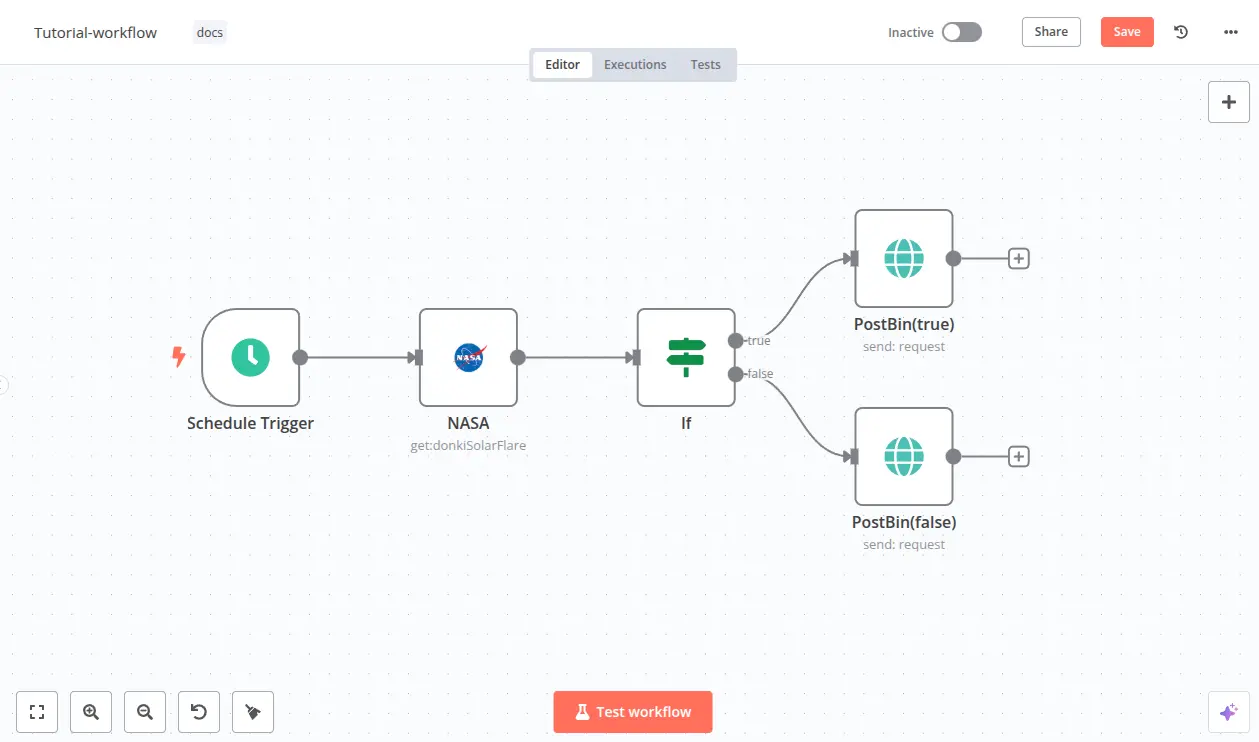This screenshot has width=1259, height=742.
Task: Tidy up the workflow layout
Action: tap(253, 712)
